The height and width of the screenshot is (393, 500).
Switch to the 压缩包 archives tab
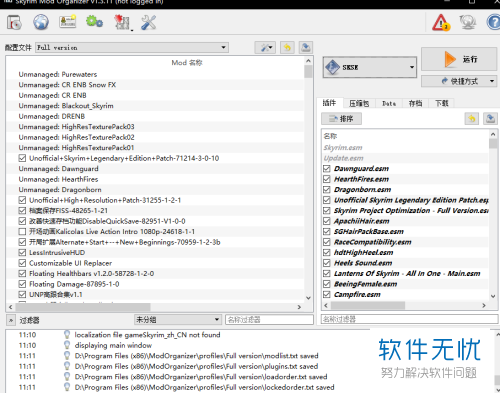point(359,104)
